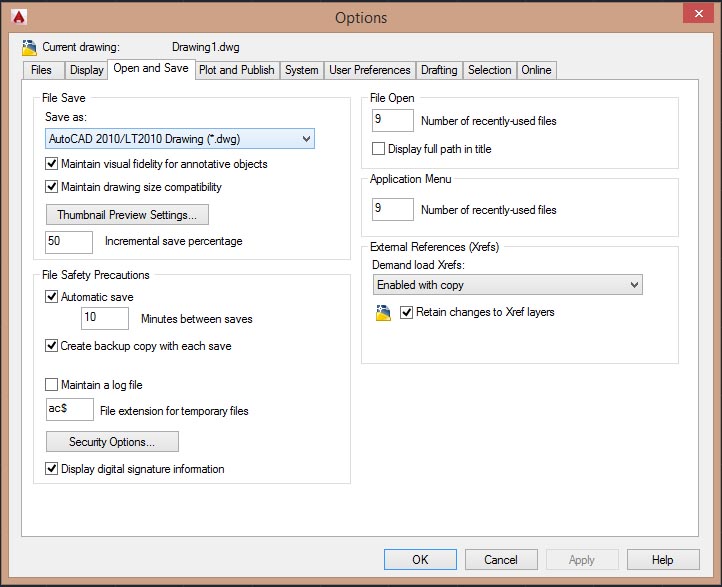Click the Cancel button
This screenshot has width=722, height=587.
501,560
